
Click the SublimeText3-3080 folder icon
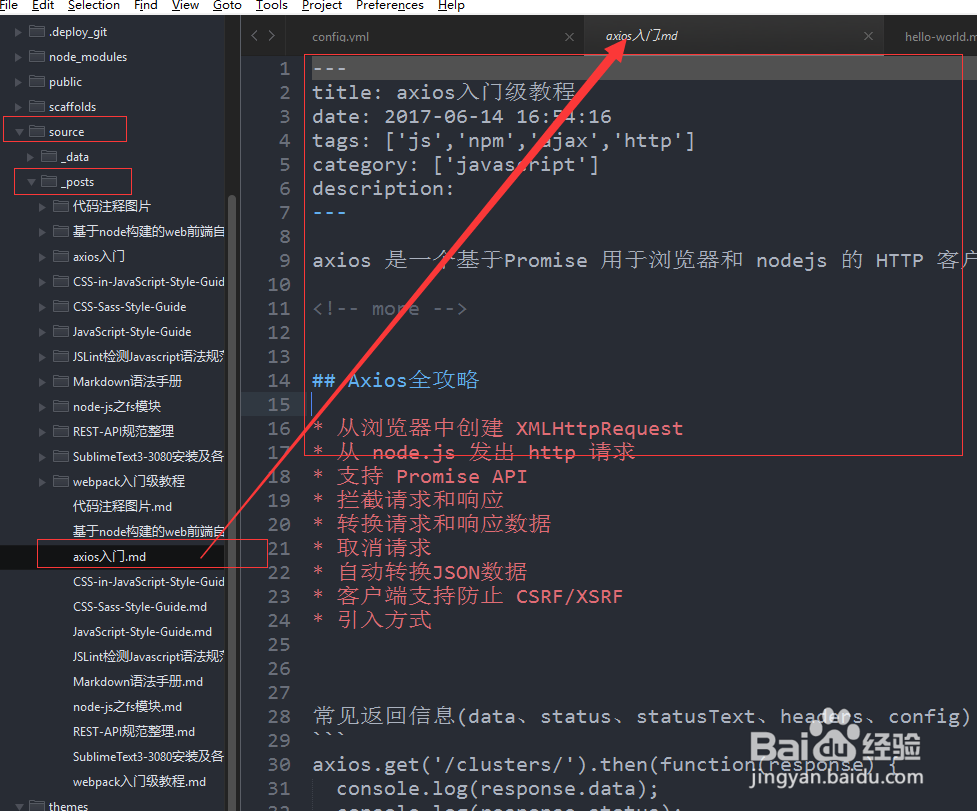point(61,456)
